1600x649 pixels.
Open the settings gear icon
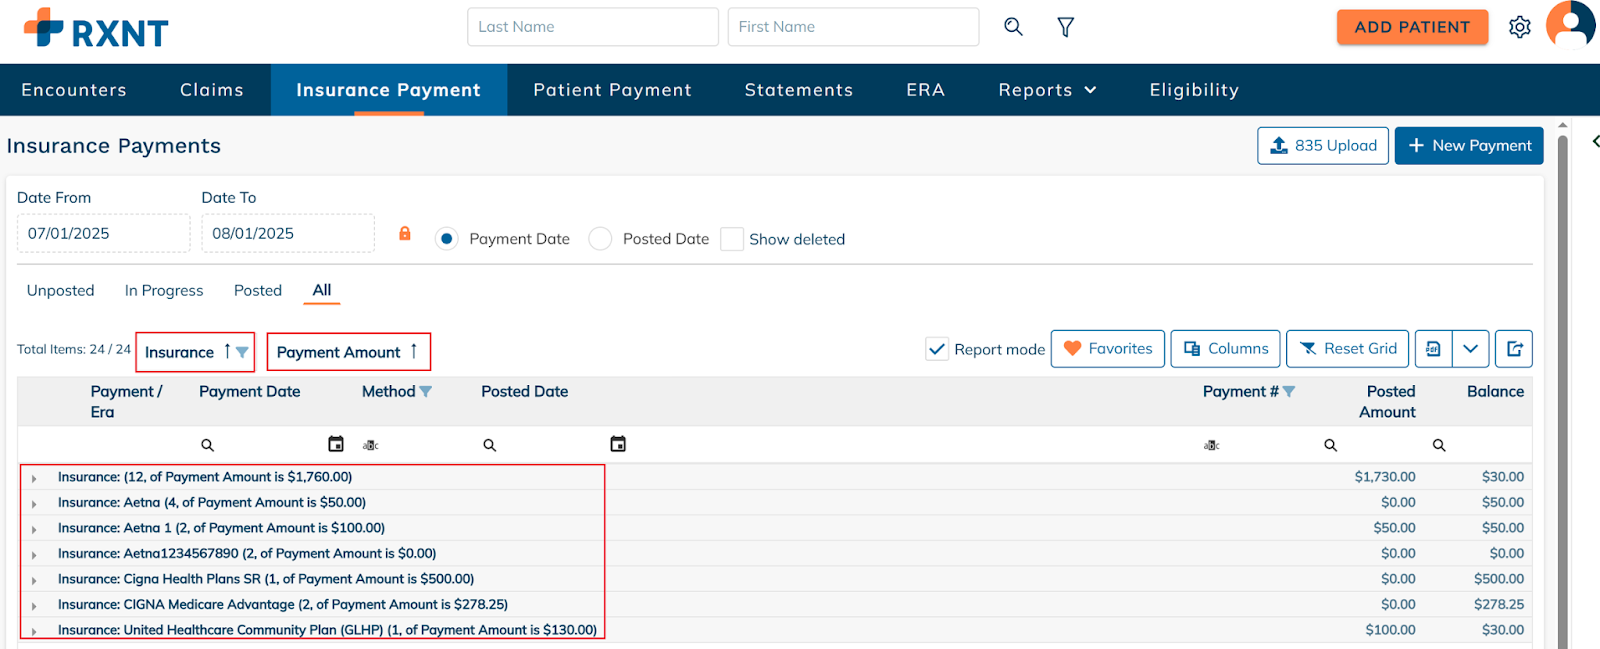pos(1520,27)
